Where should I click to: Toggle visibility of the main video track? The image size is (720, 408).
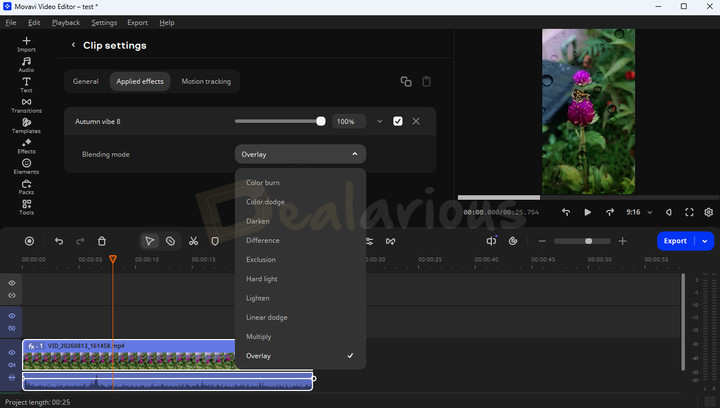(x=12, y=352)
